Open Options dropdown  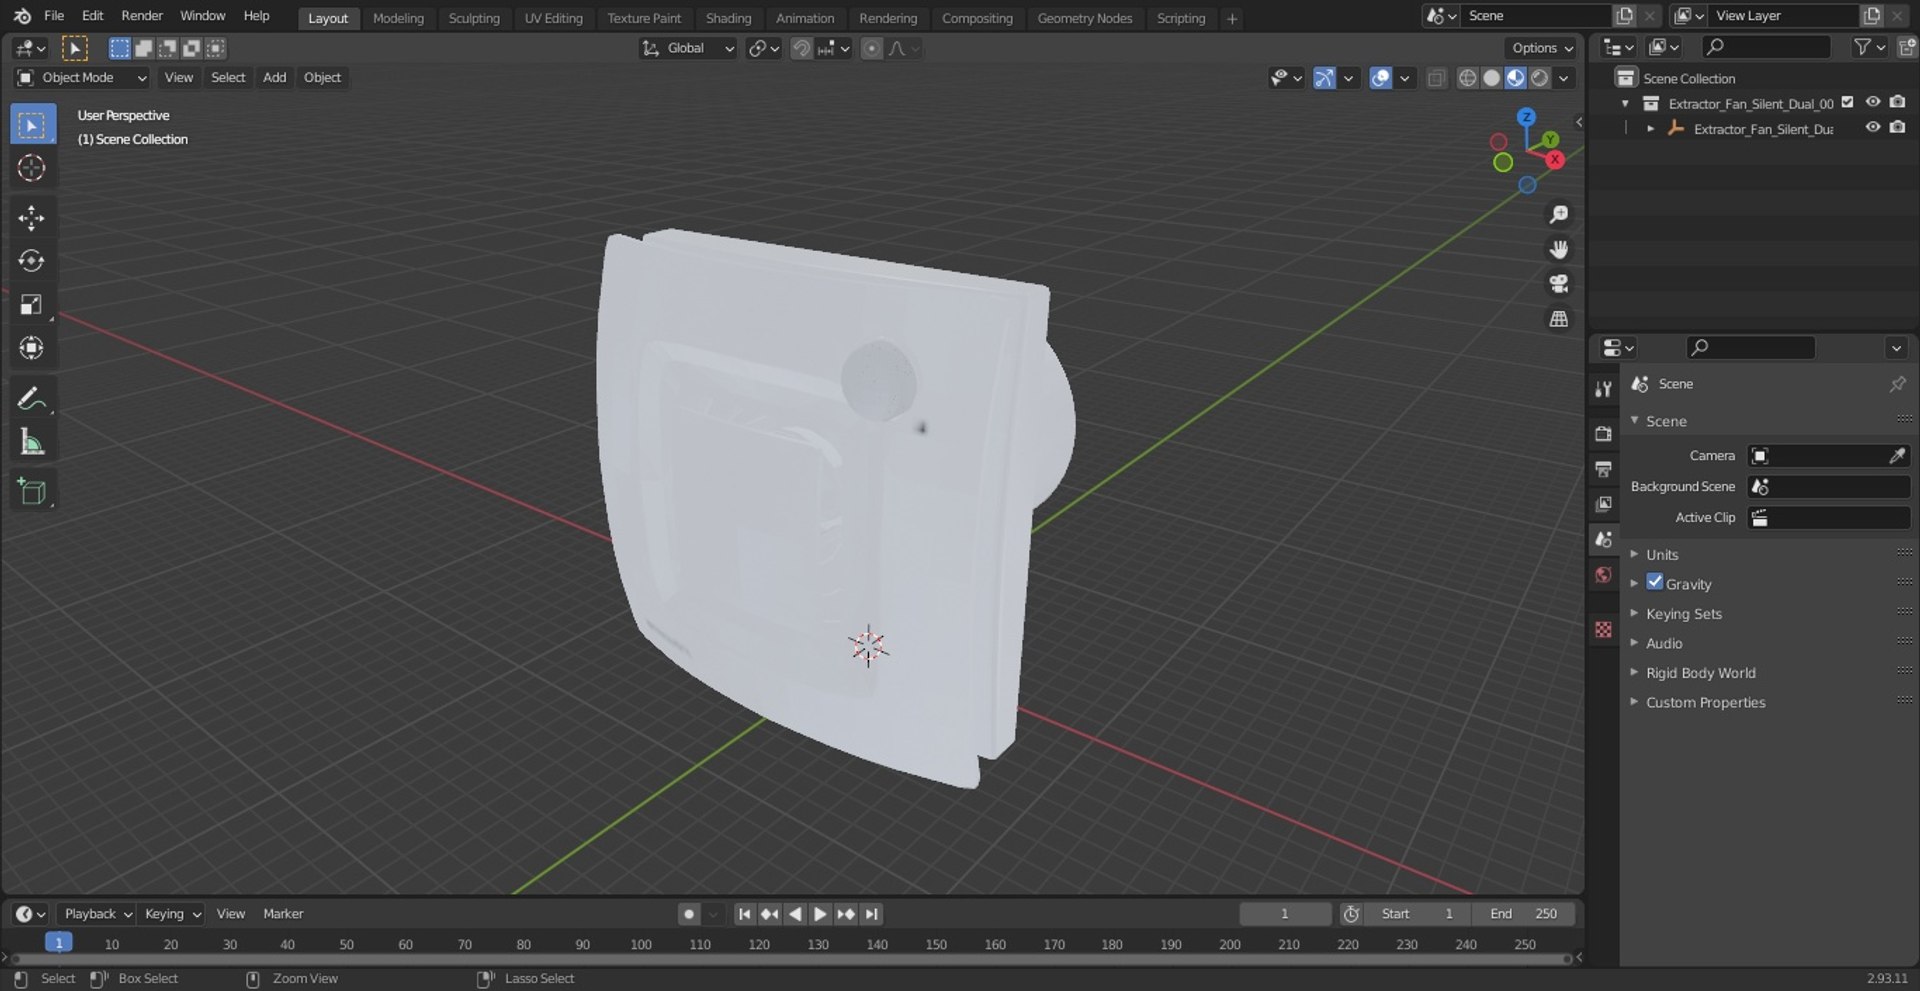(x=1541, y=48)
